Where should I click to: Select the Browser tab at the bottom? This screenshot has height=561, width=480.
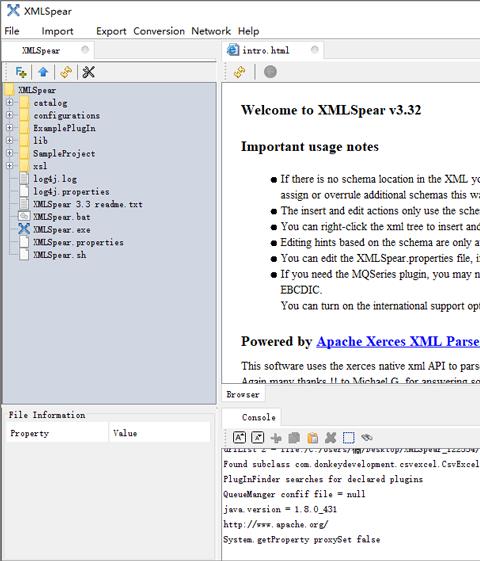[243, 394]
